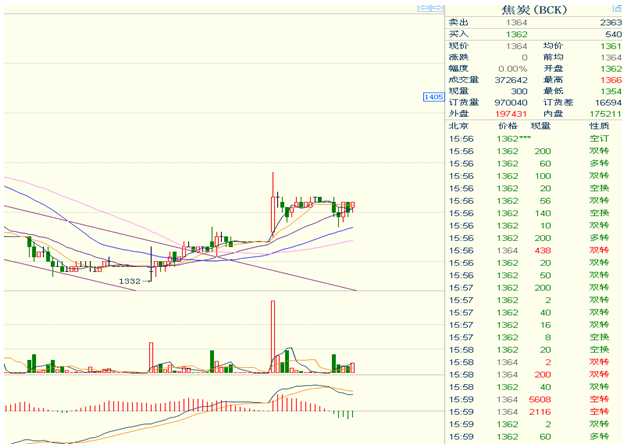Click the right arrow chart scroll icon
The height and width of the screenshot is (445, 622).
point(437,8)
